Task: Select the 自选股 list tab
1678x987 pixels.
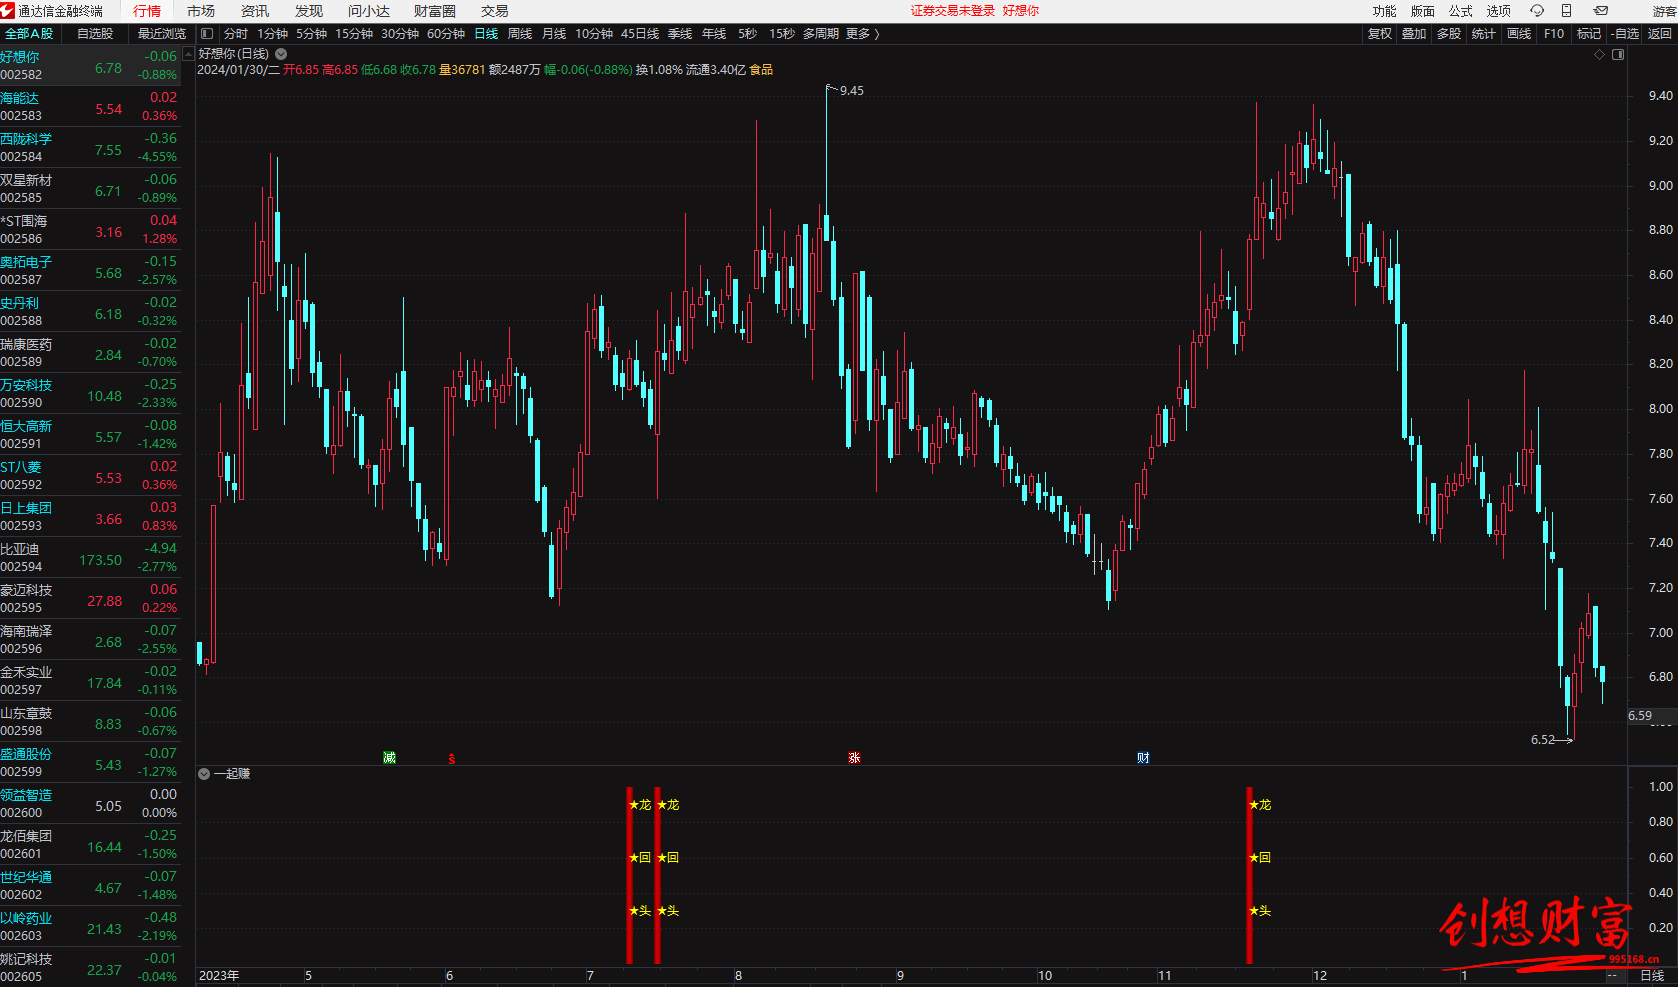Action: 95,33
